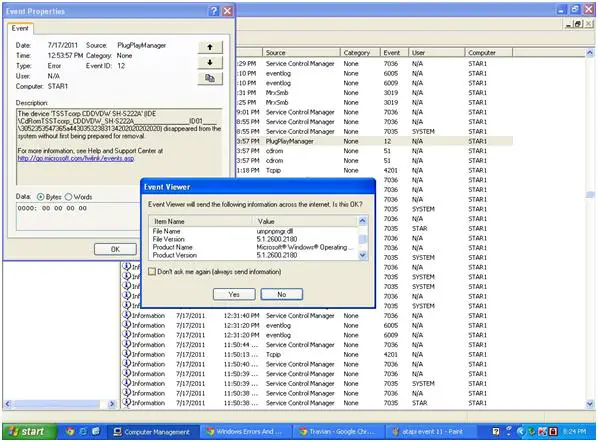Click scroll-down arrow of the Item Name list
This screenshot has height=442, width=598.
(363, 256)
